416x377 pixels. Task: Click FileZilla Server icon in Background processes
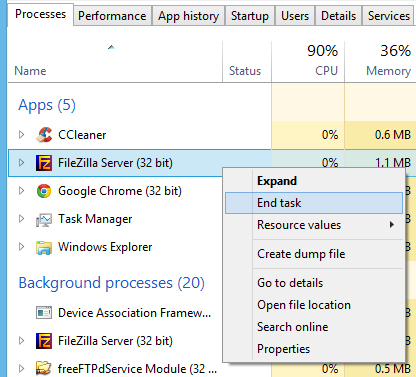[44, 341]
